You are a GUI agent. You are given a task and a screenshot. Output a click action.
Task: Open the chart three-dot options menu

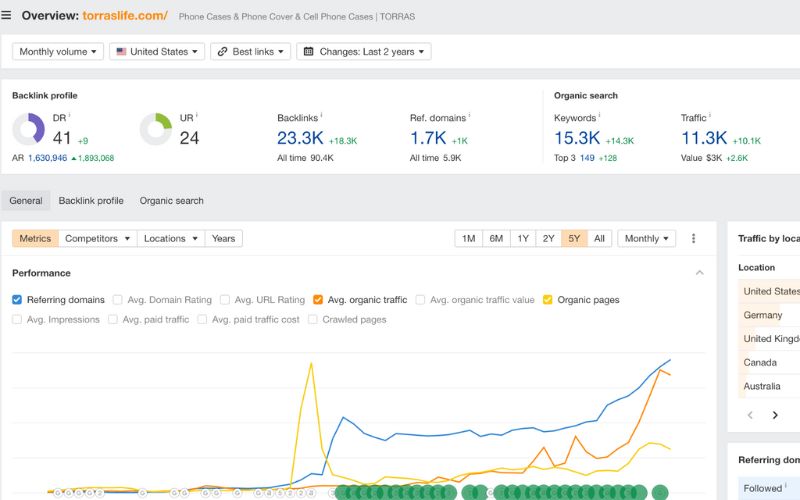693,238
